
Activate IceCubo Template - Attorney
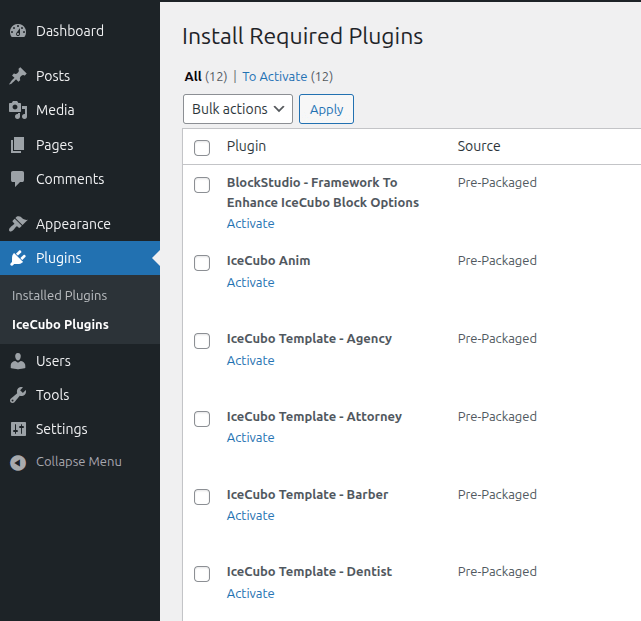[251, 437]
